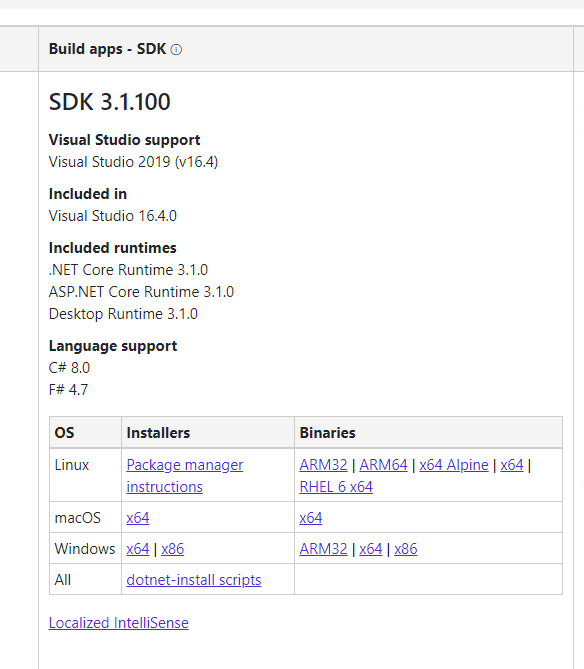584x669 pixels.
Task: Click the macOS row label
Action: coord(78,518)
